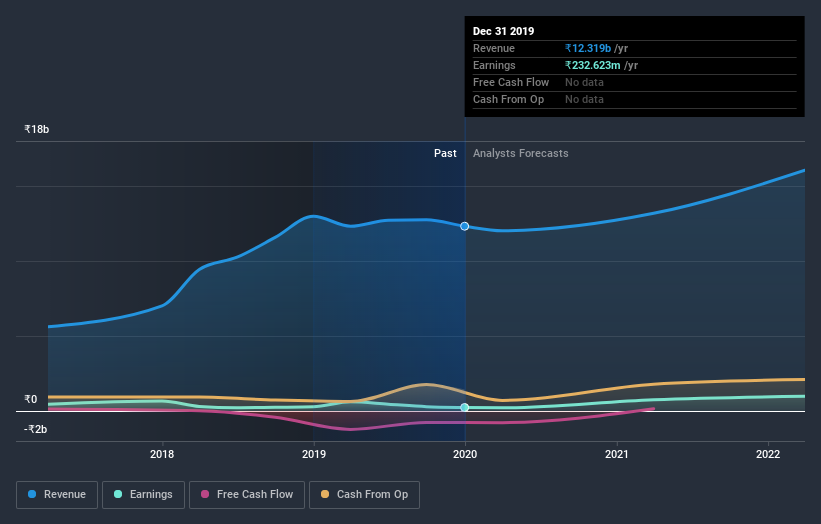This screenshot has width=821, height=524.
Task: Click the -₹2b y-axis label
Action: point(36,429)
